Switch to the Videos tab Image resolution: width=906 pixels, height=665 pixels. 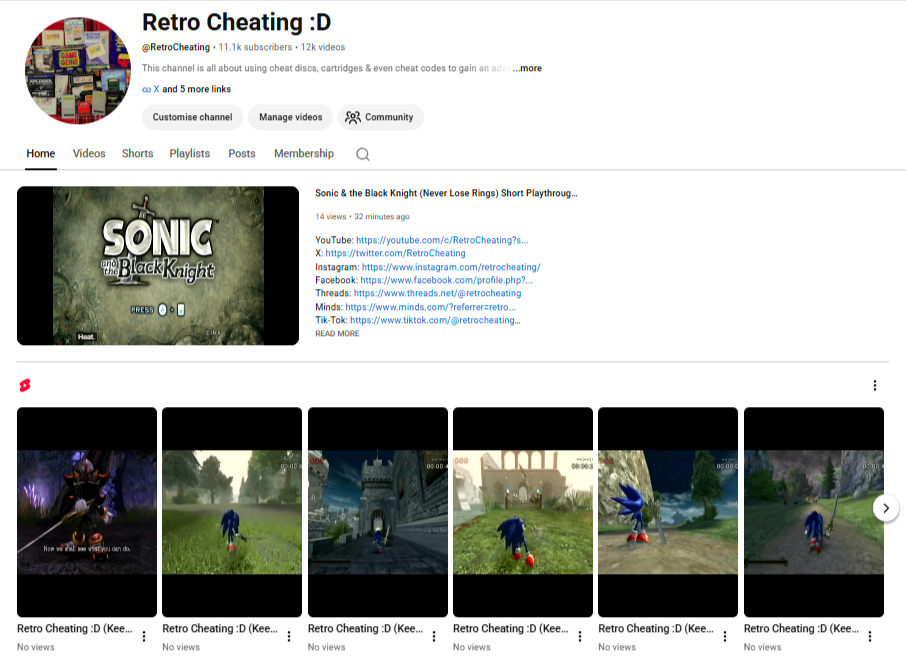coord(89,154)
